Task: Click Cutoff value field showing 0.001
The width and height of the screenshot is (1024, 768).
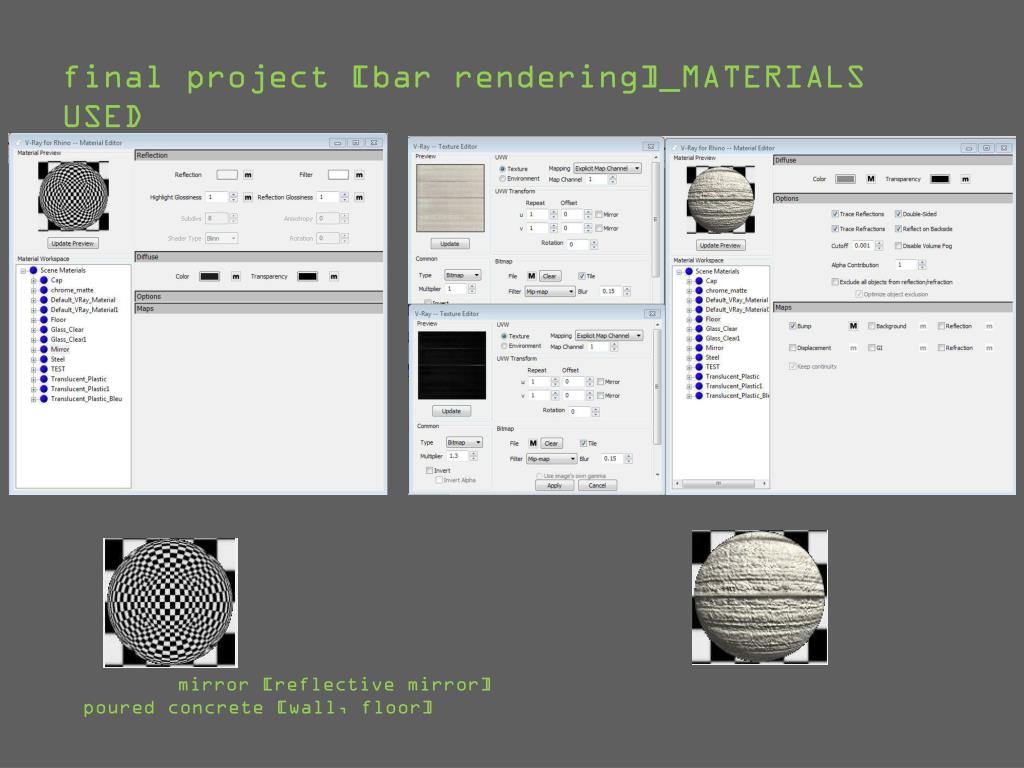Action: tap(863, 246)
